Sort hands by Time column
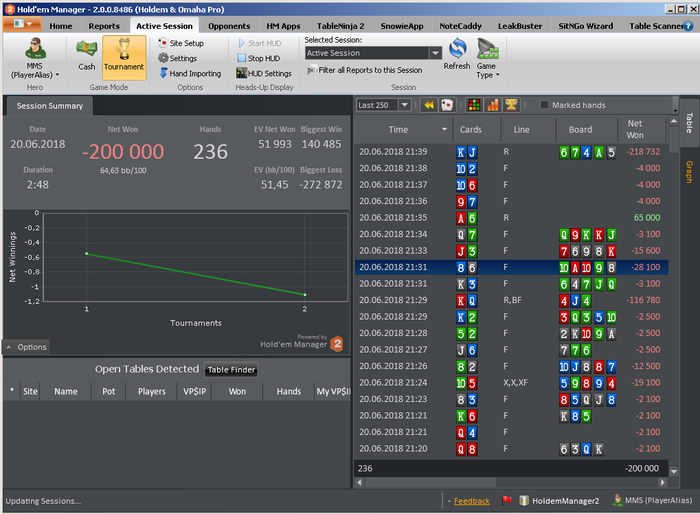700x514 pixels. pos(398,130)
